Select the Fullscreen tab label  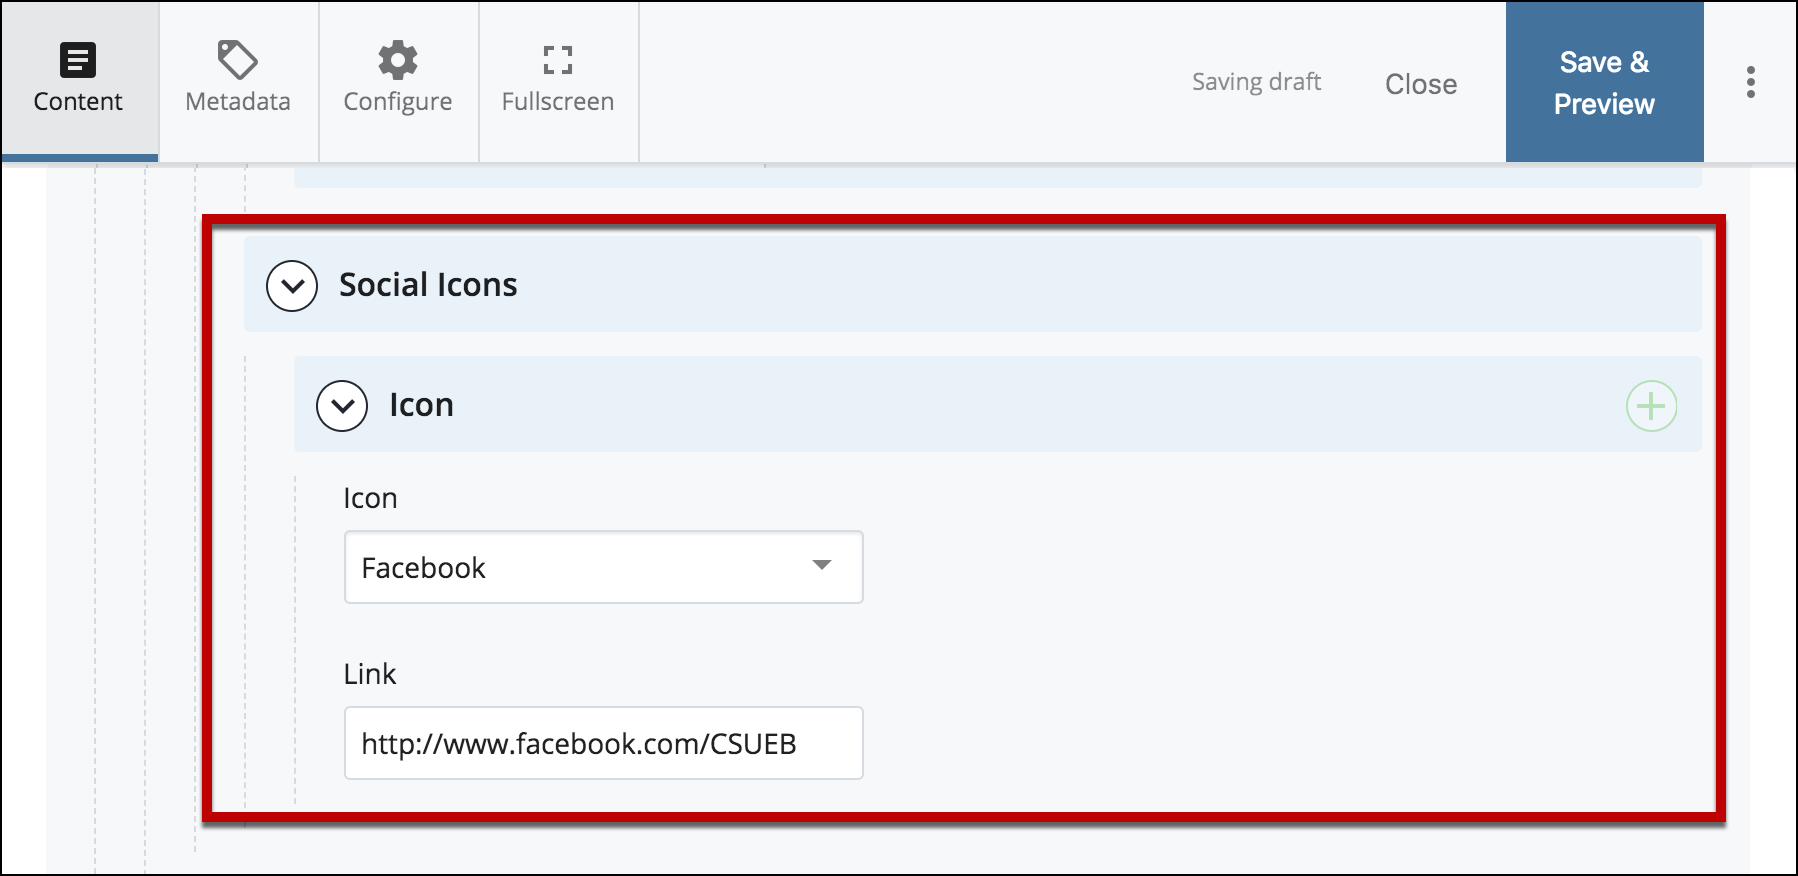click(558, 102)
